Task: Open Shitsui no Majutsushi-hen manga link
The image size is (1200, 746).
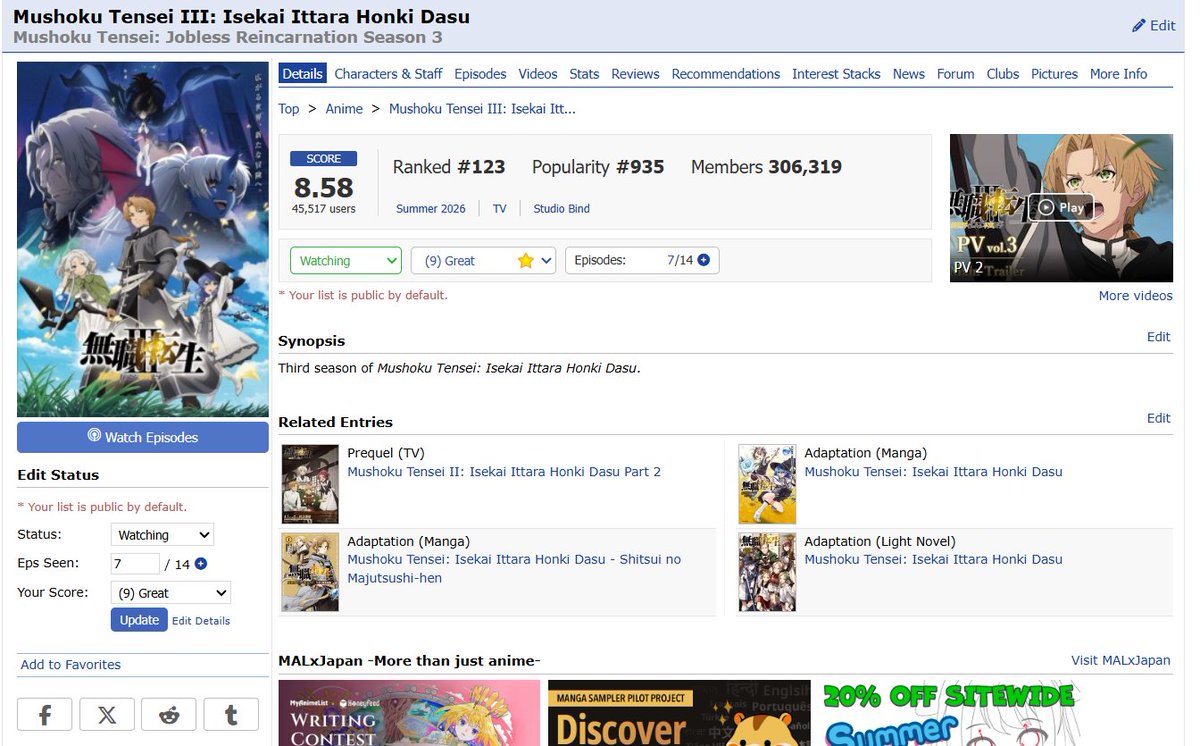Action: coord(514,569)
